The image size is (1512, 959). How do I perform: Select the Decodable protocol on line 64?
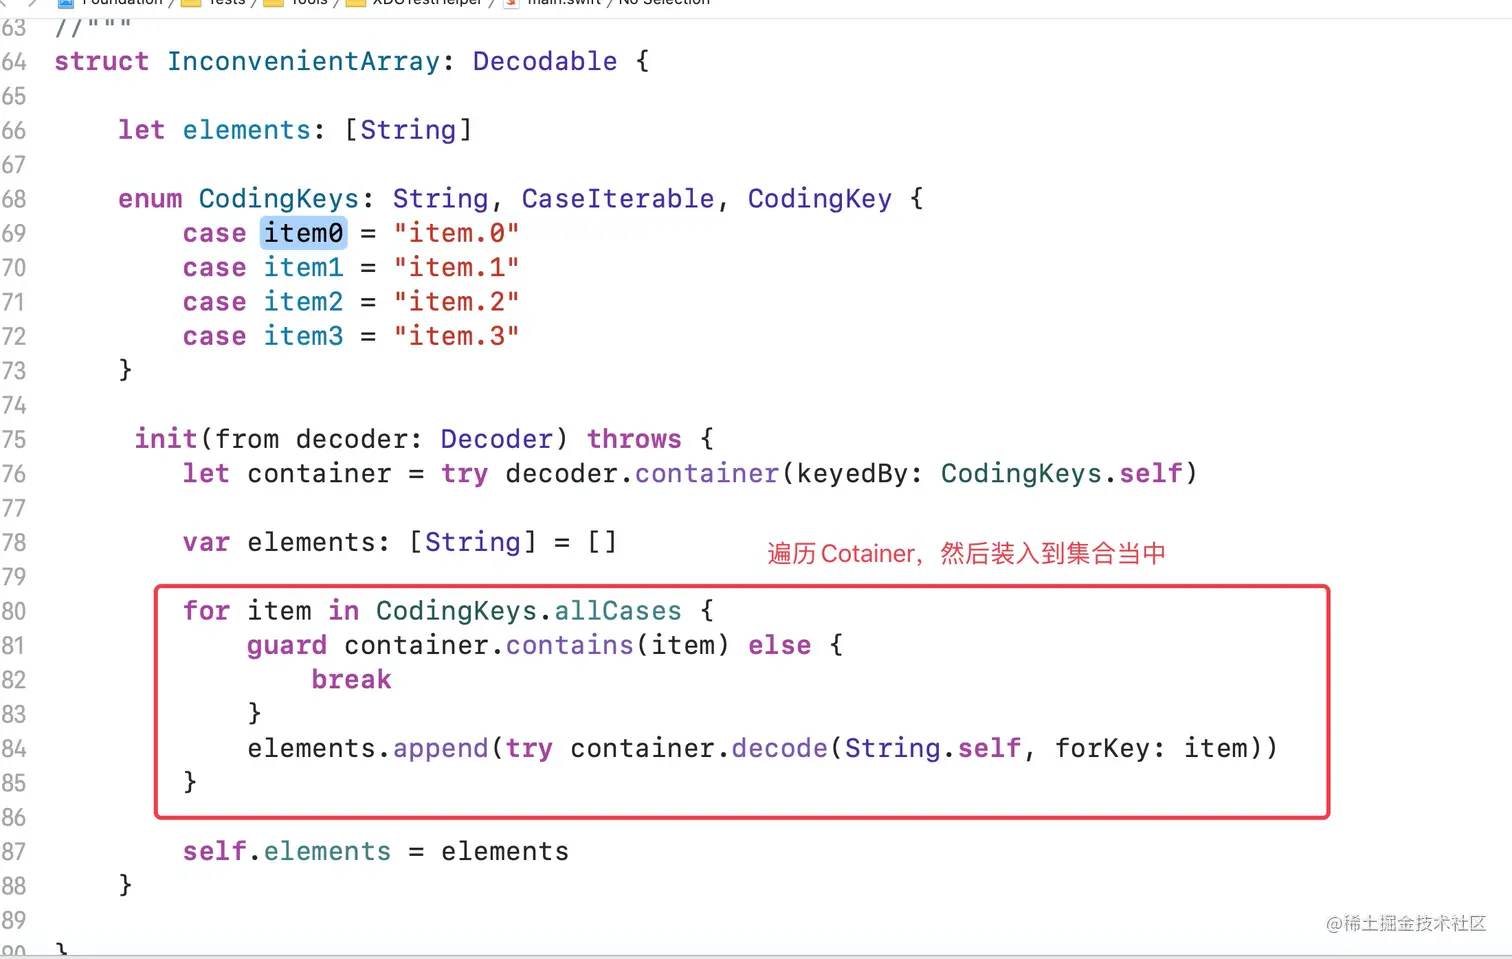[x=545, y=61]
